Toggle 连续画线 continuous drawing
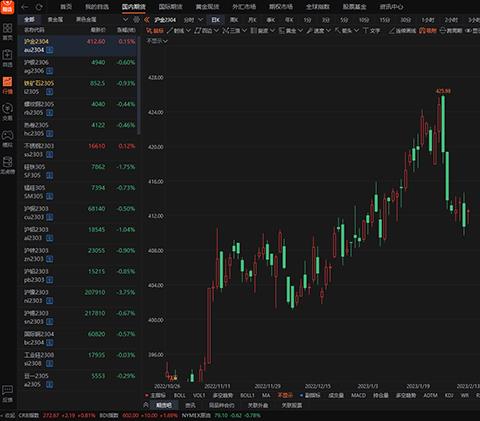This screenshot has height=421, width=480. pyautogui.click(x=403, y=31)
